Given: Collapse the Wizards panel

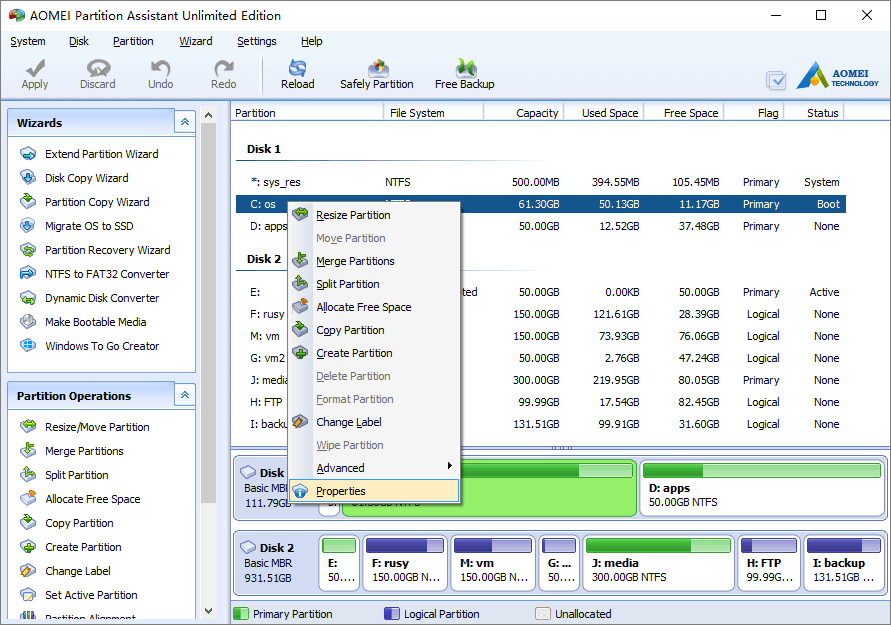Looking at the screenshot, I should click(185, 122).
